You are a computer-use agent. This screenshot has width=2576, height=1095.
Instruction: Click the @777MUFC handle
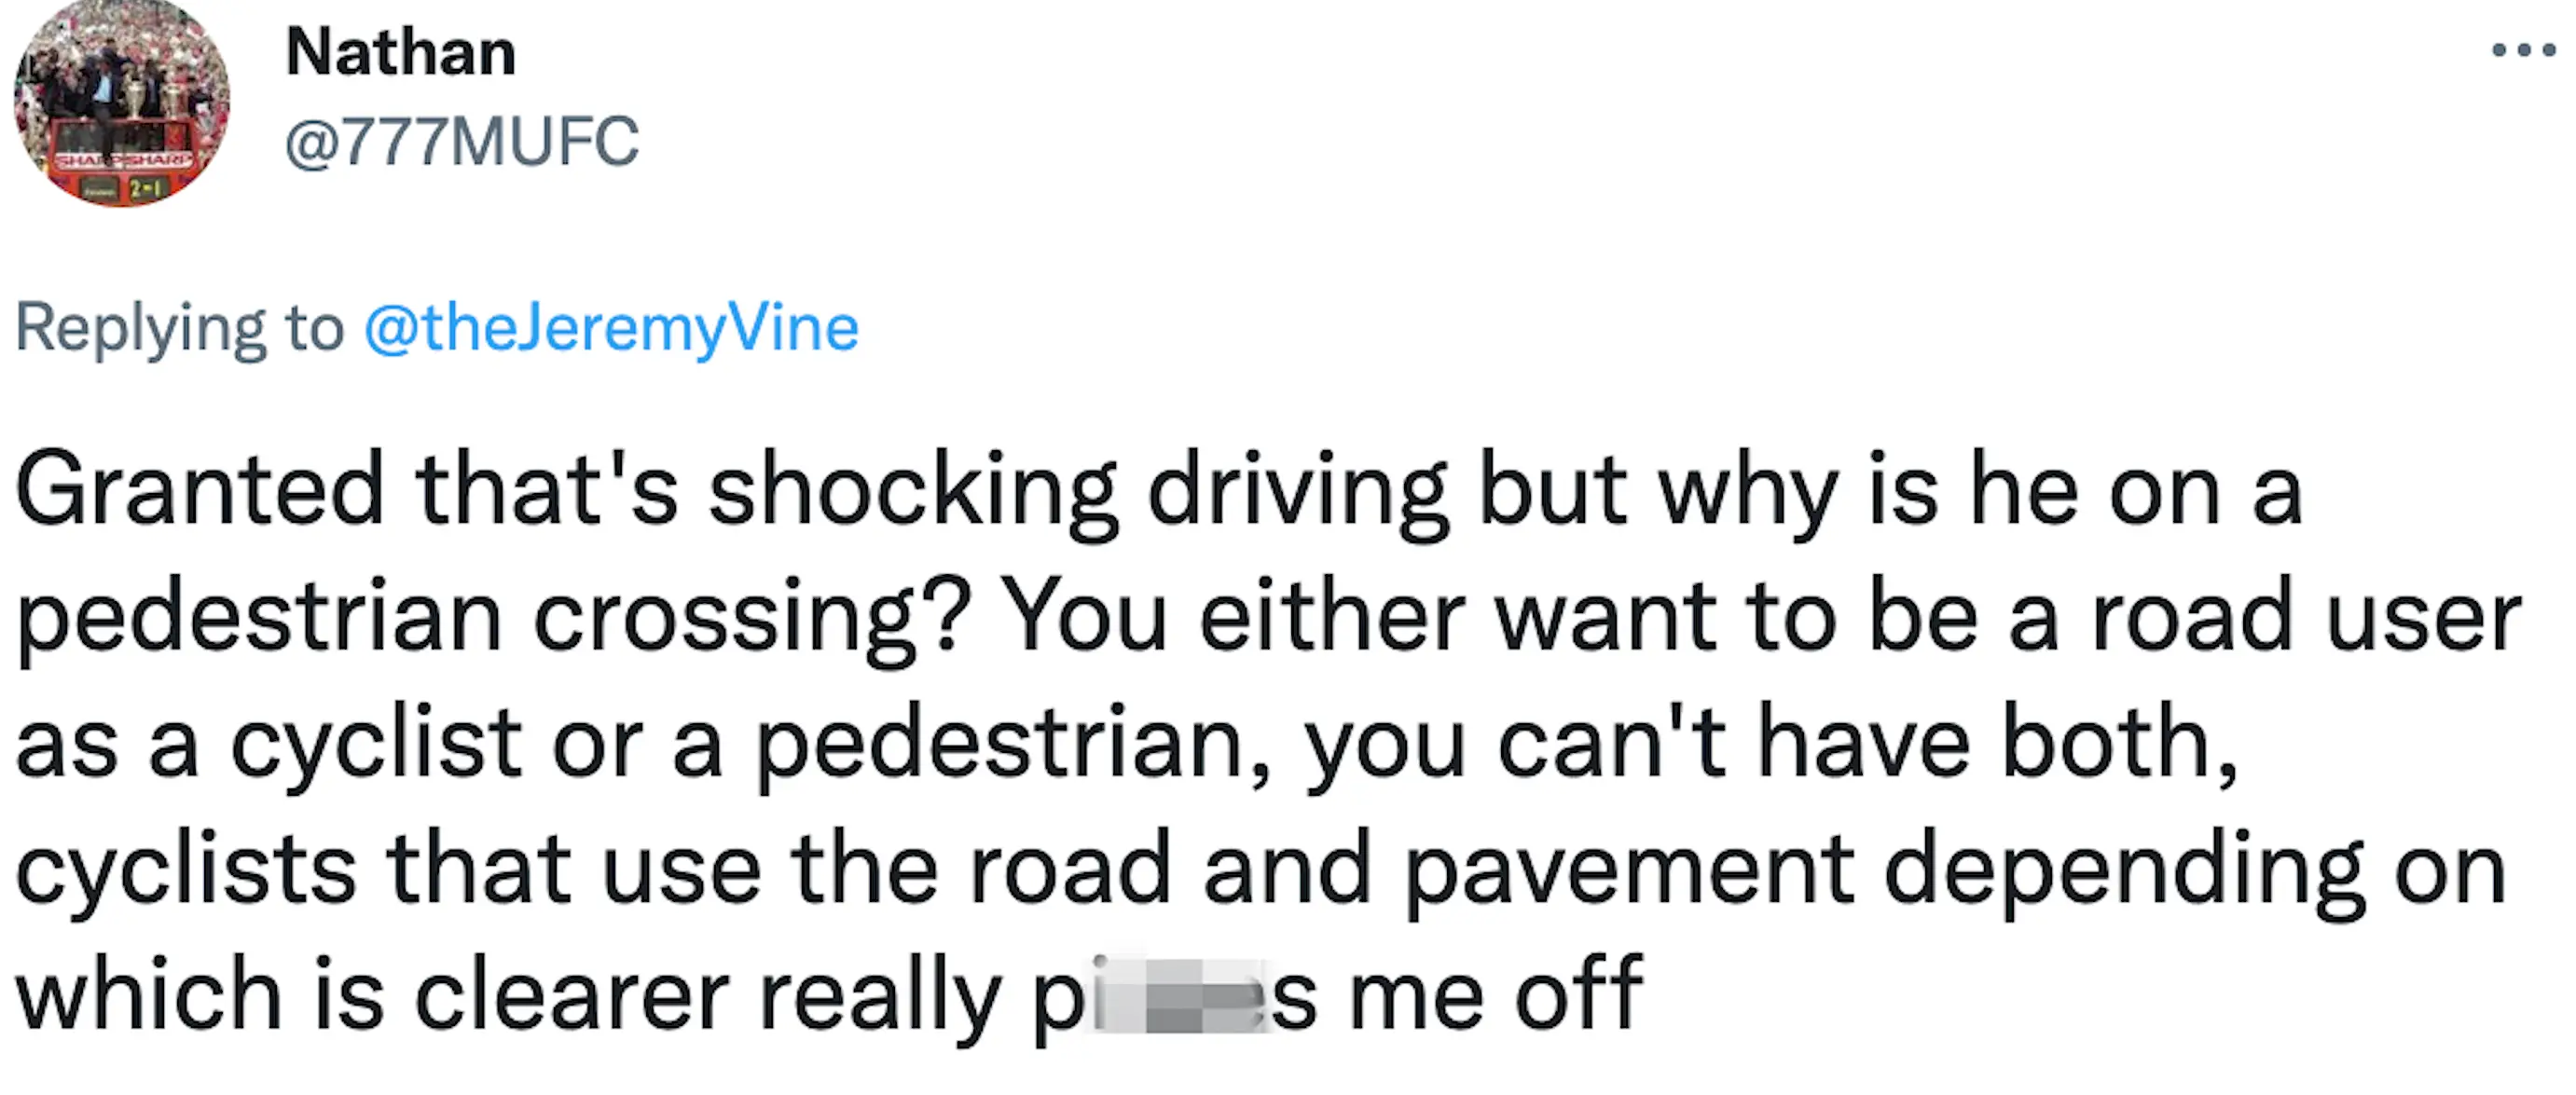(461, 142)
